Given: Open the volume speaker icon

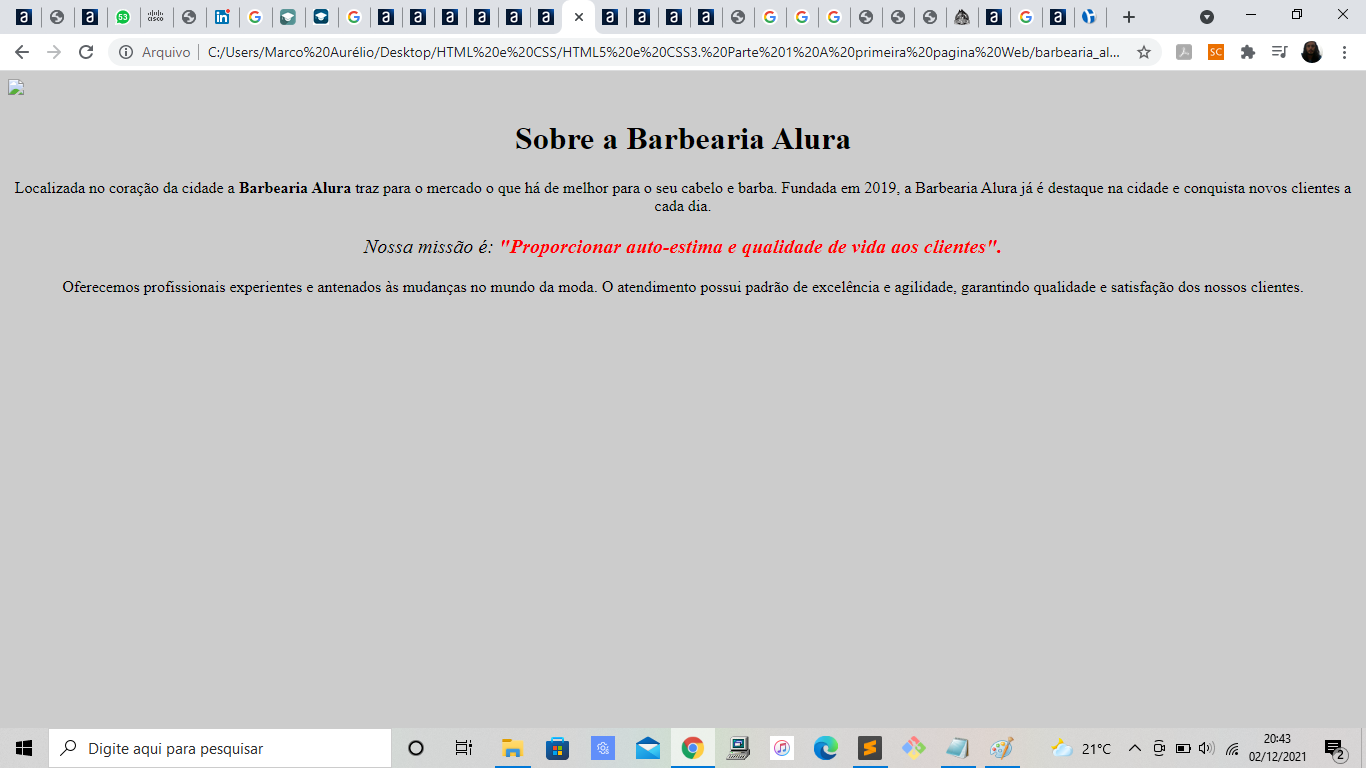Looking at the screenshot, I should point(1206,748).
